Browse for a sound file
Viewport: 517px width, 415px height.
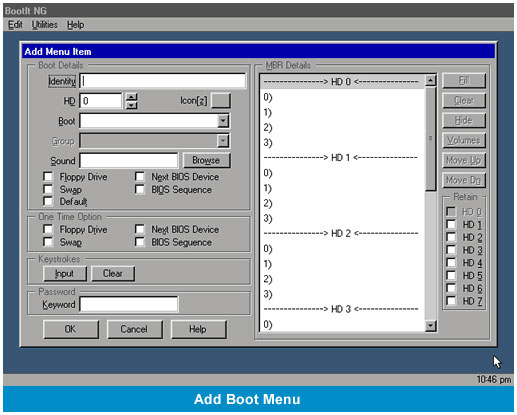(206, 160)
